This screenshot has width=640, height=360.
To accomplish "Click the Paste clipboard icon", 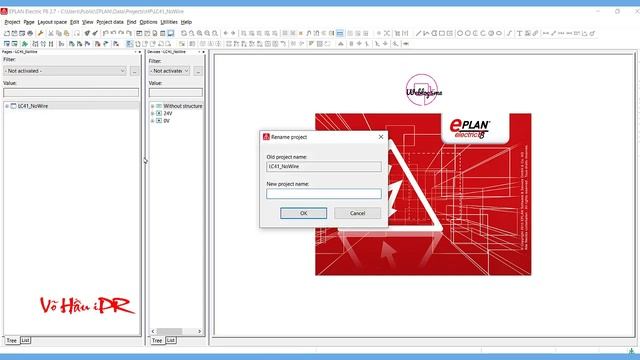I will point(66,33).
